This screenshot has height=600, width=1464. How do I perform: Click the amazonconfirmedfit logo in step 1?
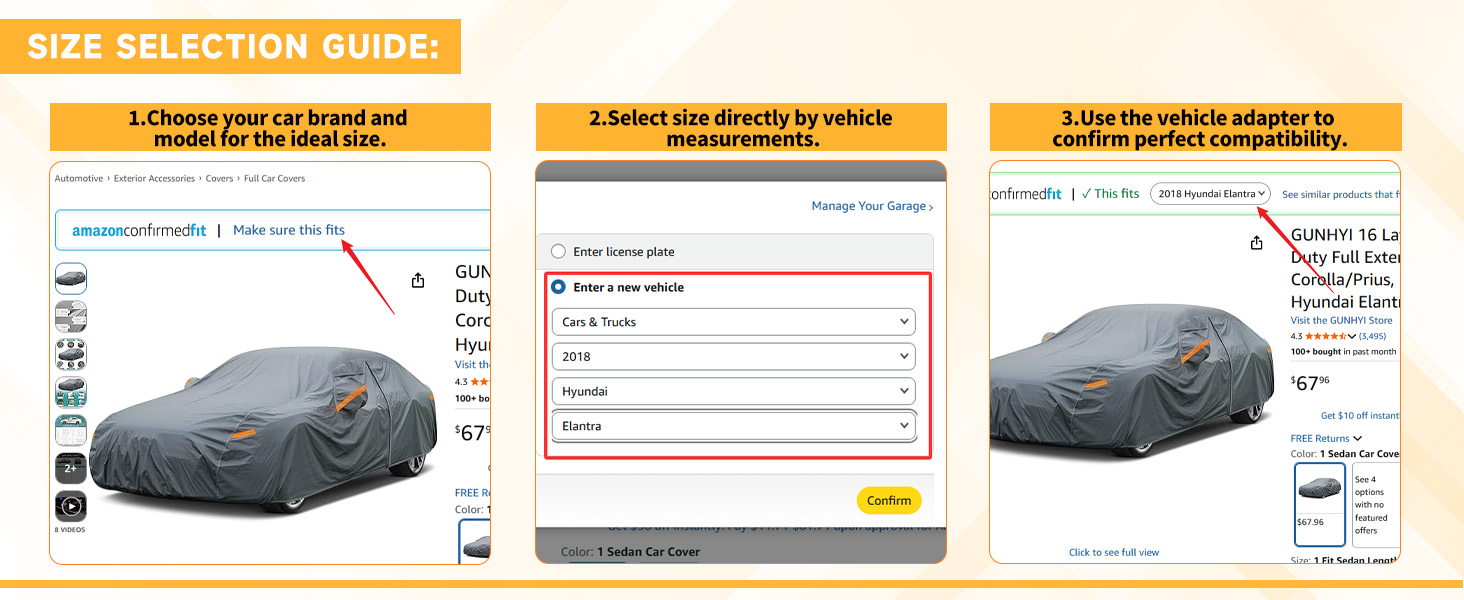[x=139, y=230]
